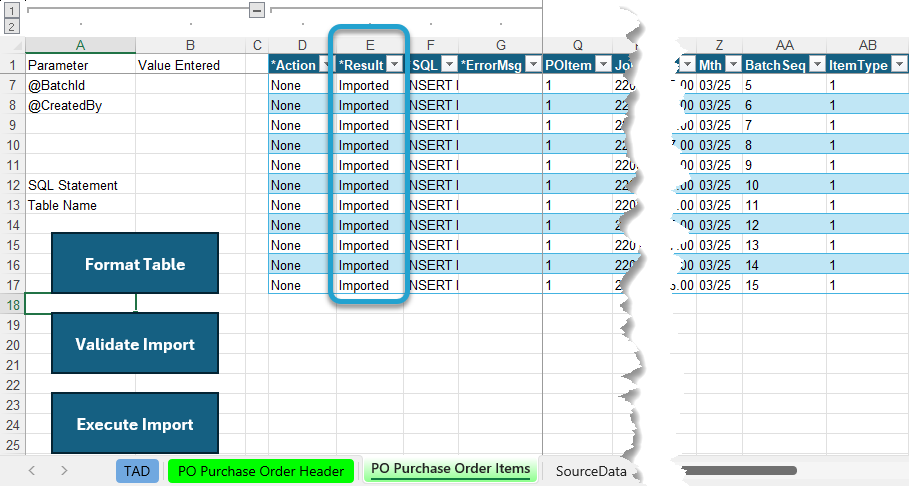Show outline level 2 columns
The height and width of the screenshot is (486, 909).
click(x=12, y=26)
